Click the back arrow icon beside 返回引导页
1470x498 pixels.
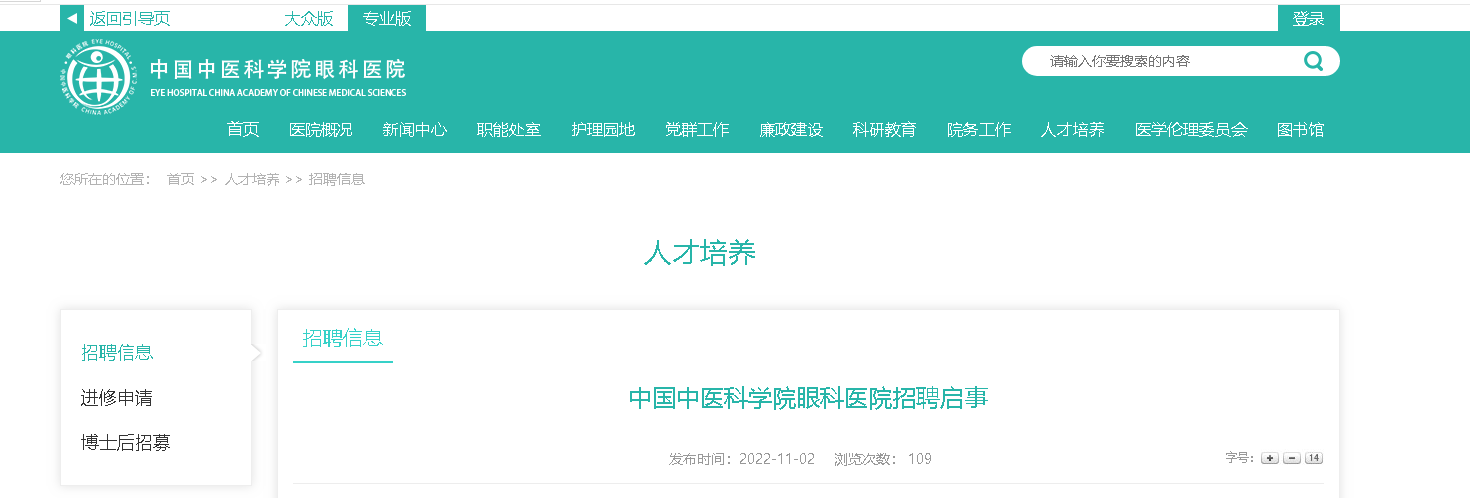[71, 18]
